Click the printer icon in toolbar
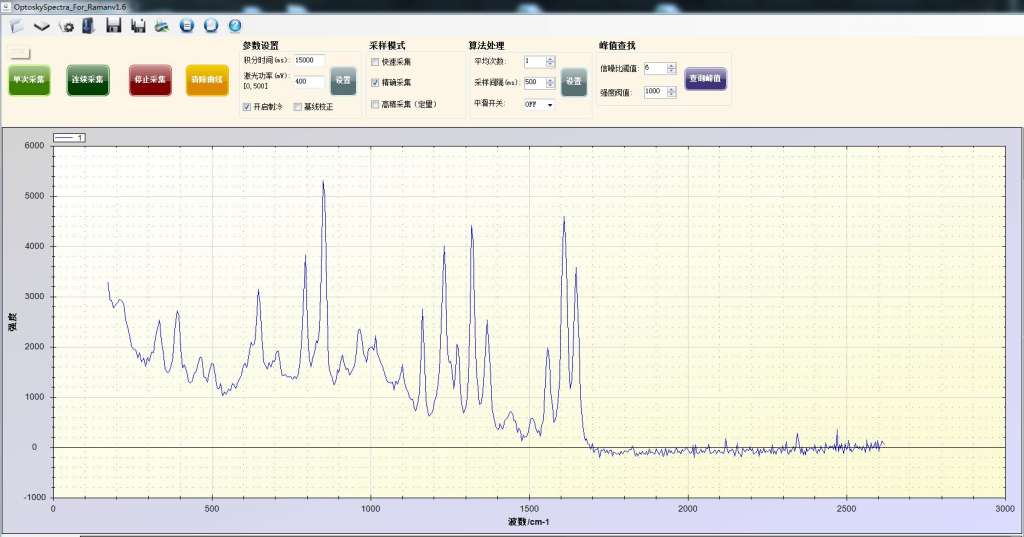 [161, 26]
